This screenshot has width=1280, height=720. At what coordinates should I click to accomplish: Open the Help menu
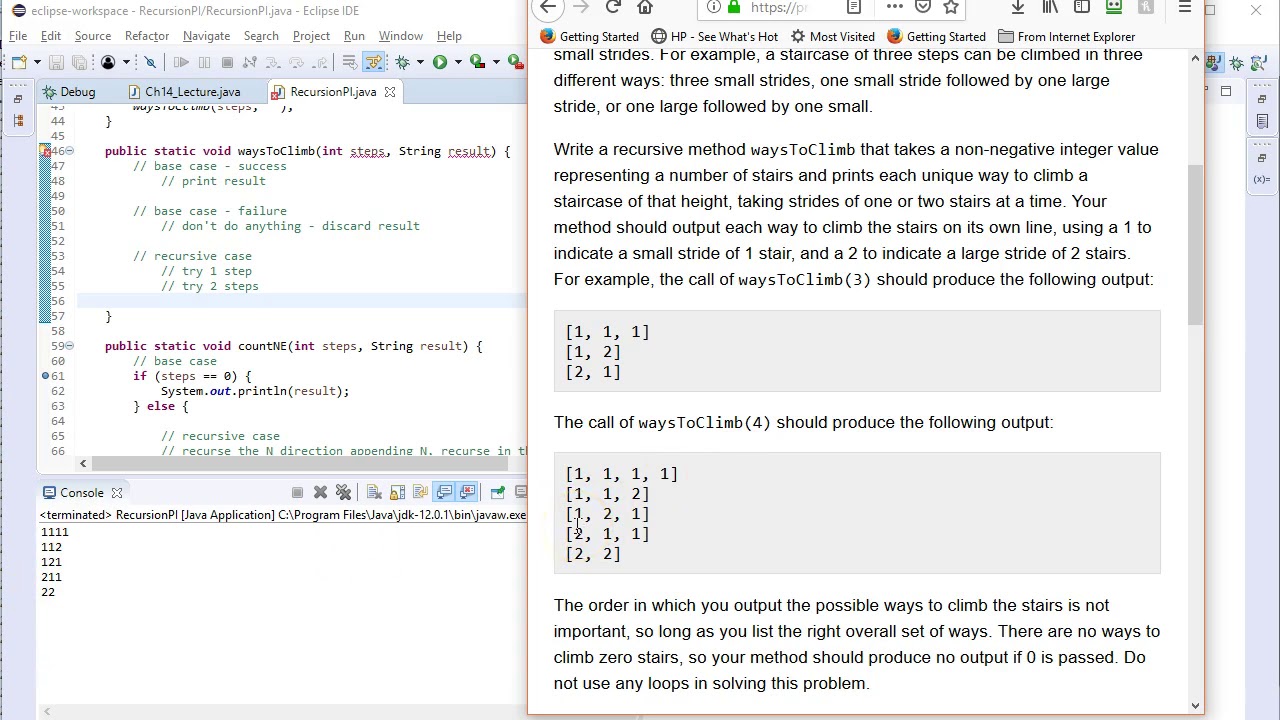(x=449, y=36)
